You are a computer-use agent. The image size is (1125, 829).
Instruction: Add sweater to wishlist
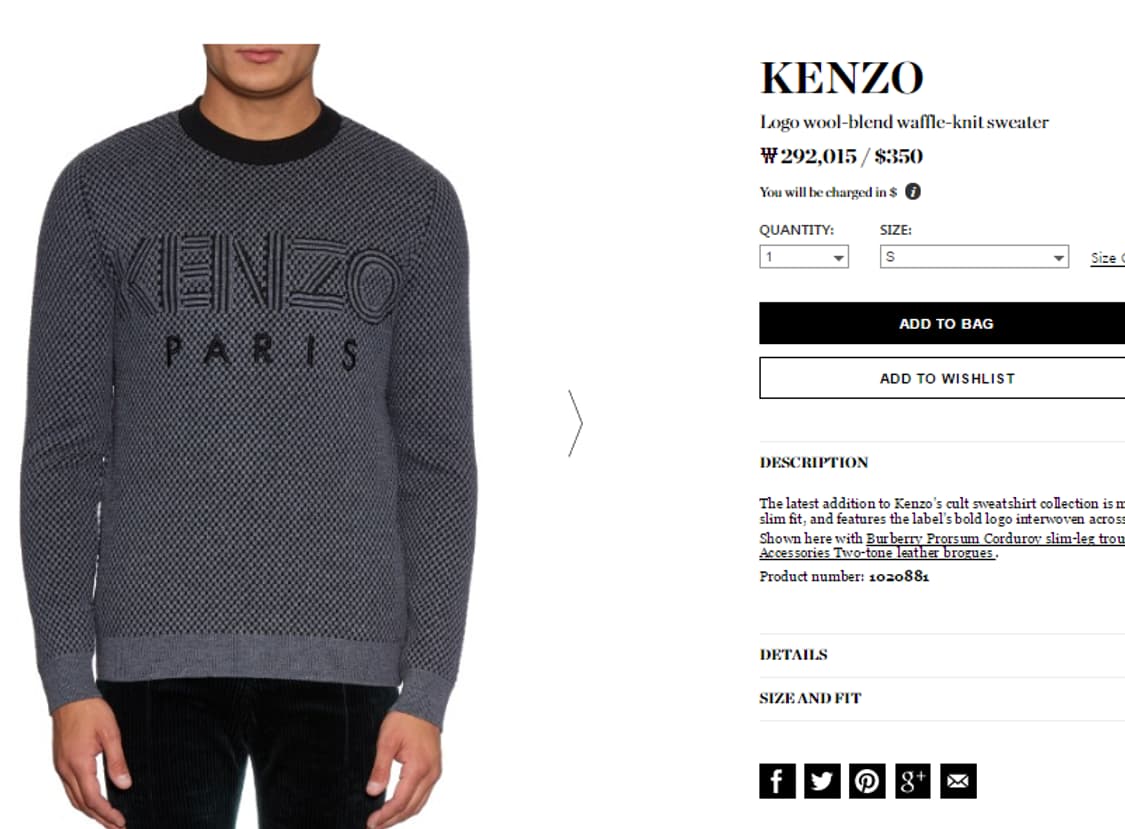(x=942, y=378)
